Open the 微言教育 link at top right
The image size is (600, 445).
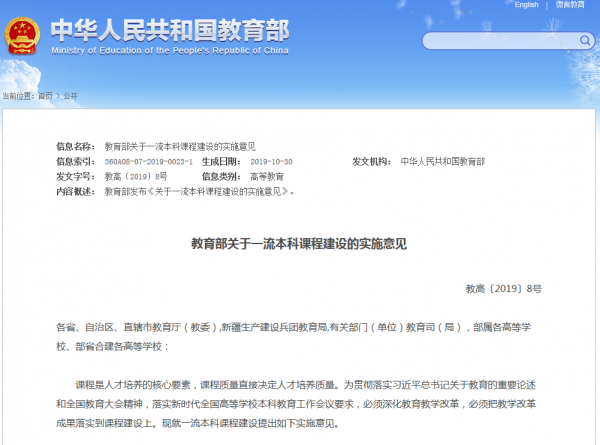pos(570,5)
